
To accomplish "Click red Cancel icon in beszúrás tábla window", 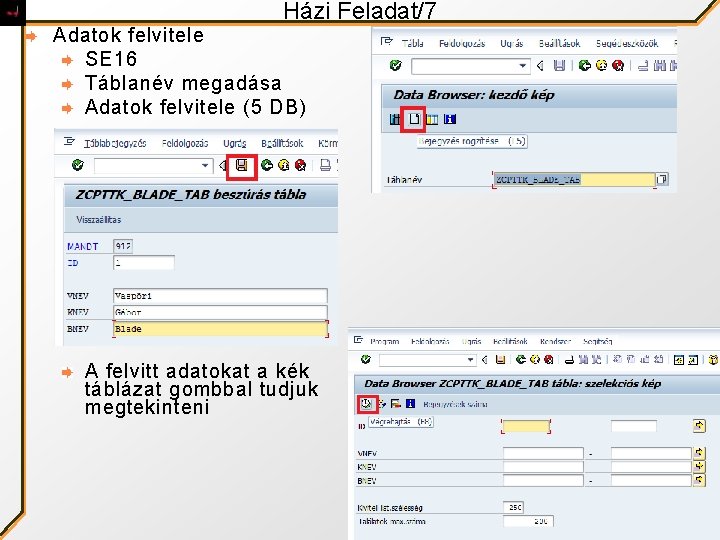I will click(301, 165).
